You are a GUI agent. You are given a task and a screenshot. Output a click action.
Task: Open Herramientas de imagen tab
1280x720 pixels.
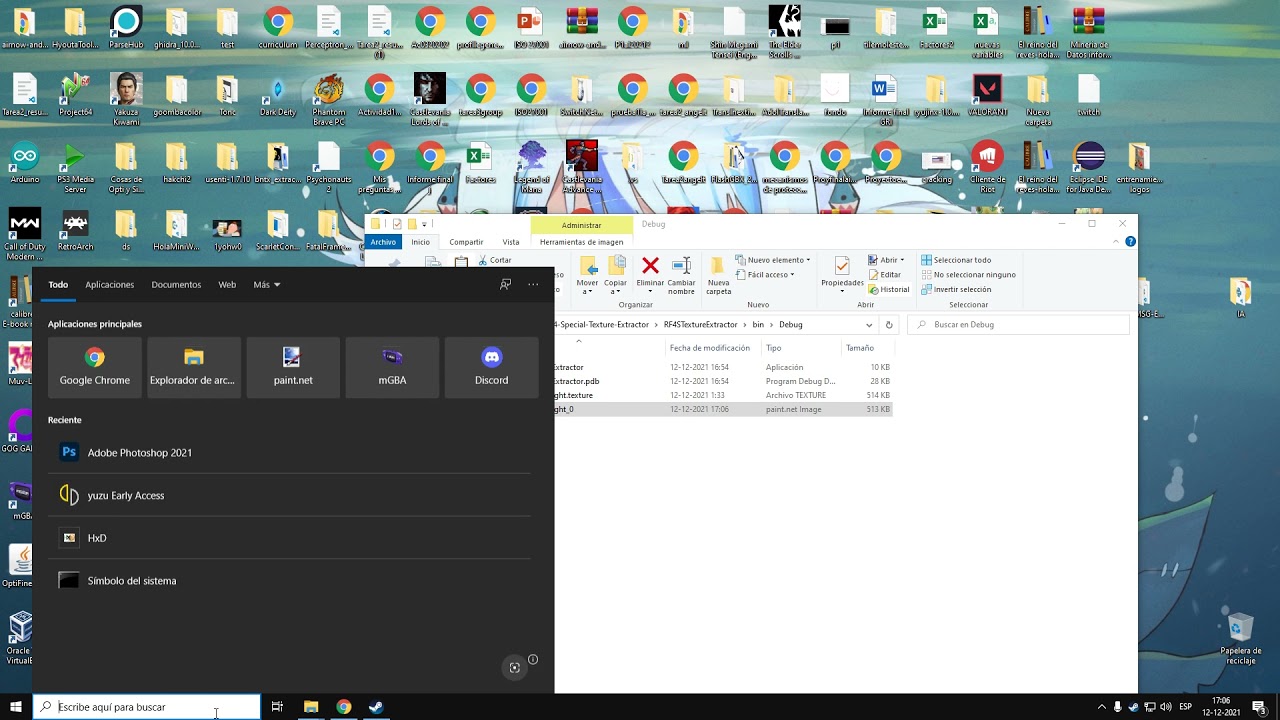click(x=581, y=242)
